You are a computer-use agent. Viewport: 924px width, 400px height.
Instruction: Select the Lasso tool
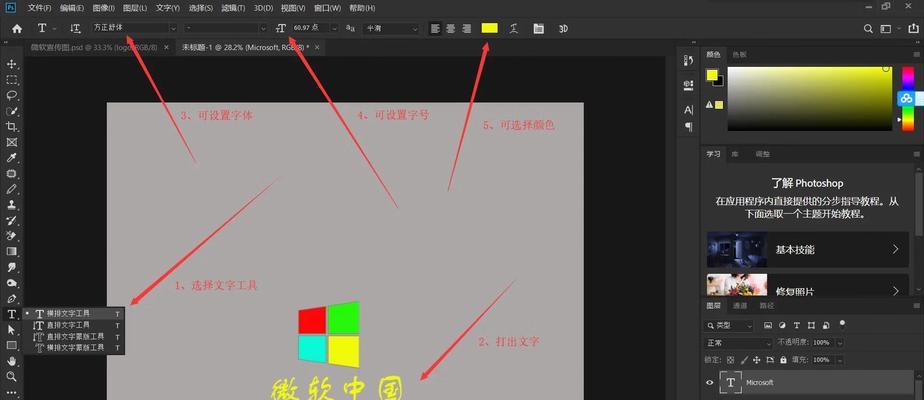11,95
